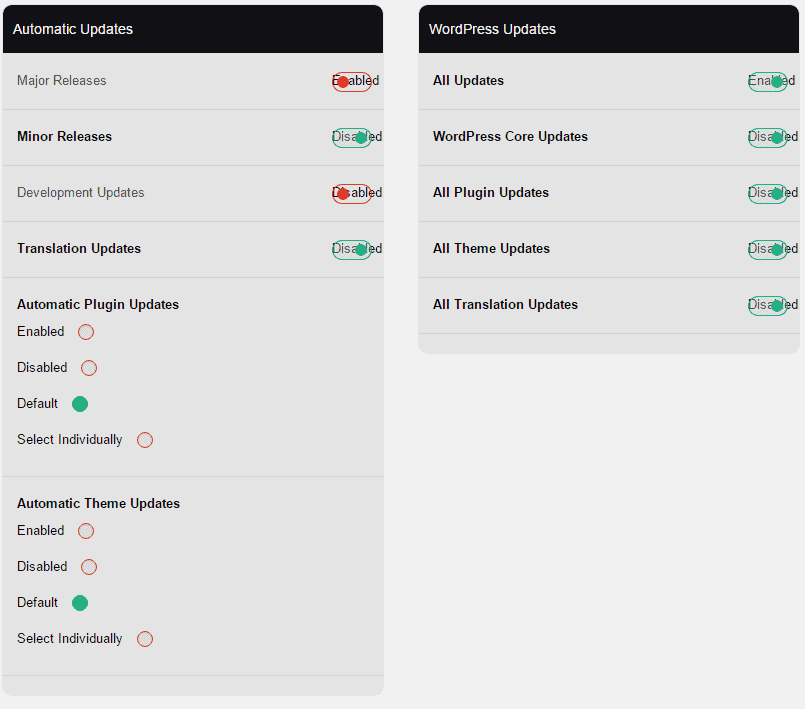Click the Translation Updates label
This screenshot has height=709, width=805.
tap(79, 248)
